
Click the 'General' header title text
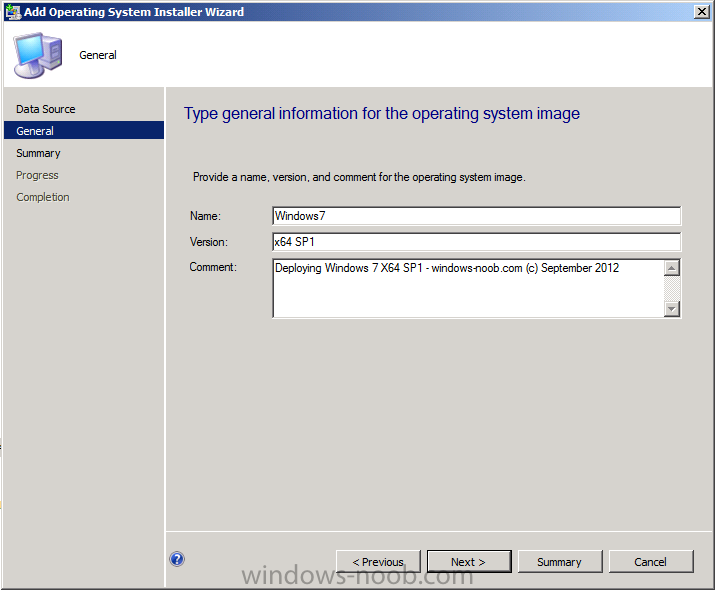coord(98,55)
